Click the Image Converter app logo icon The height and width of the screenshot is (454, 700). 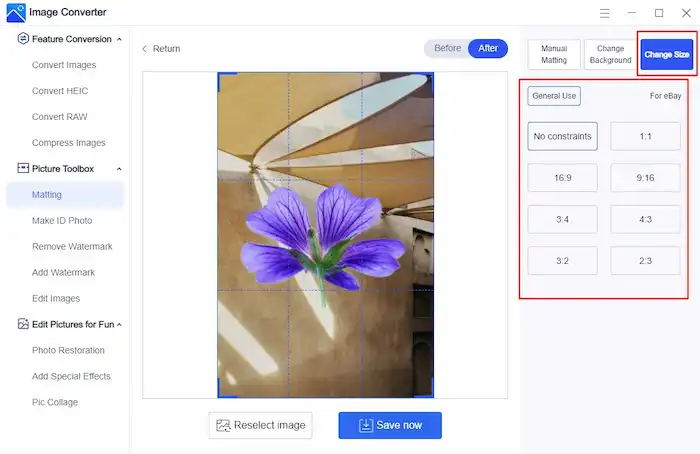[x=16, y=13]
